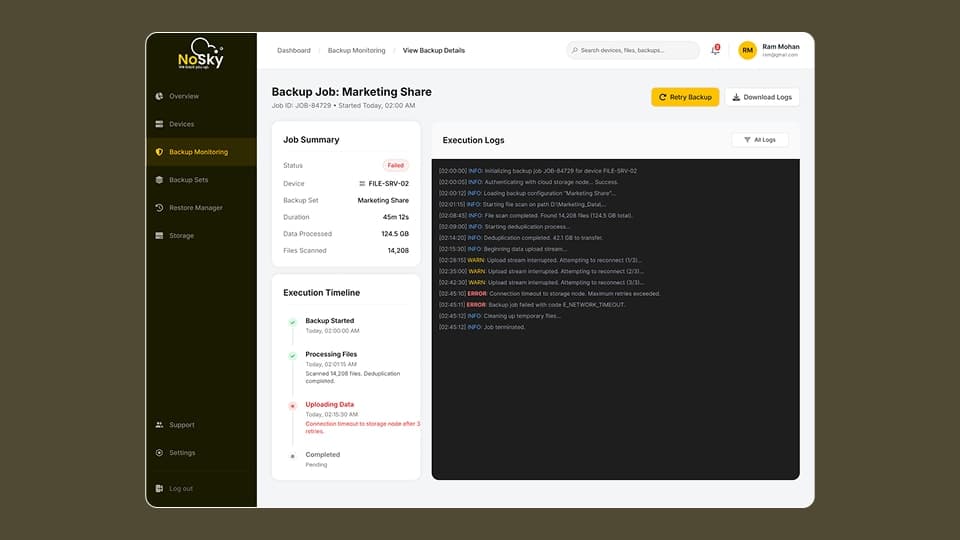This screenshot has height=540, width=960.
Task: Click the Backup Sets stack icon
Action: (160, 180)
